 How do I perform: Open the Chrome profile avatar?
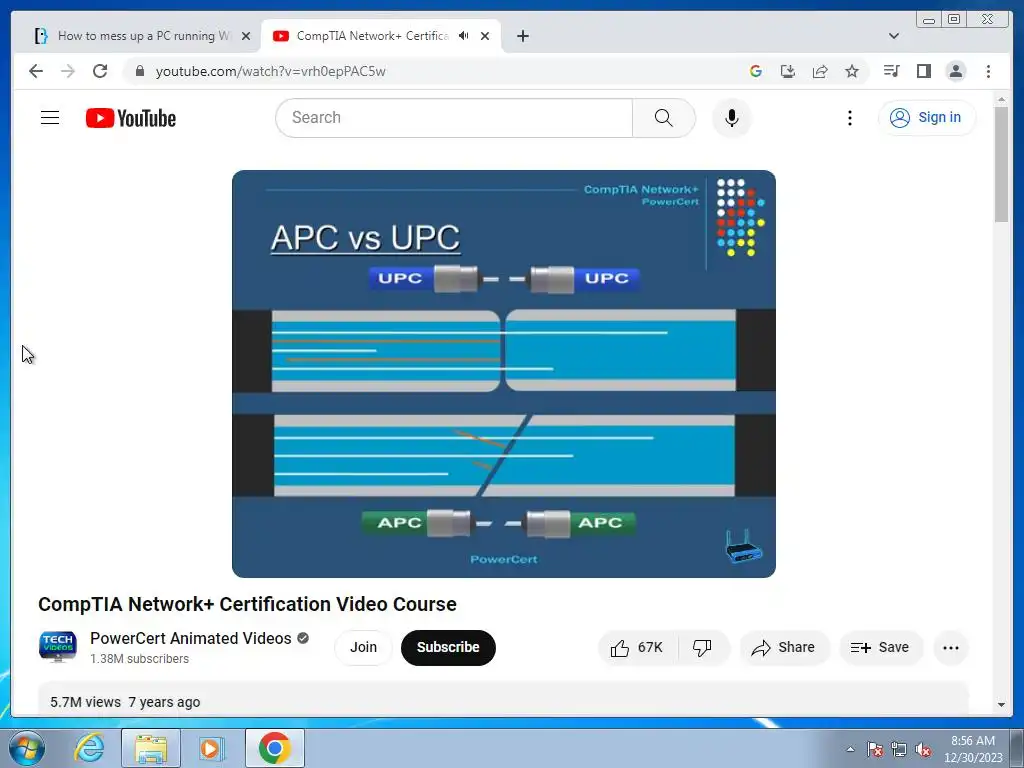pos(955,71)
